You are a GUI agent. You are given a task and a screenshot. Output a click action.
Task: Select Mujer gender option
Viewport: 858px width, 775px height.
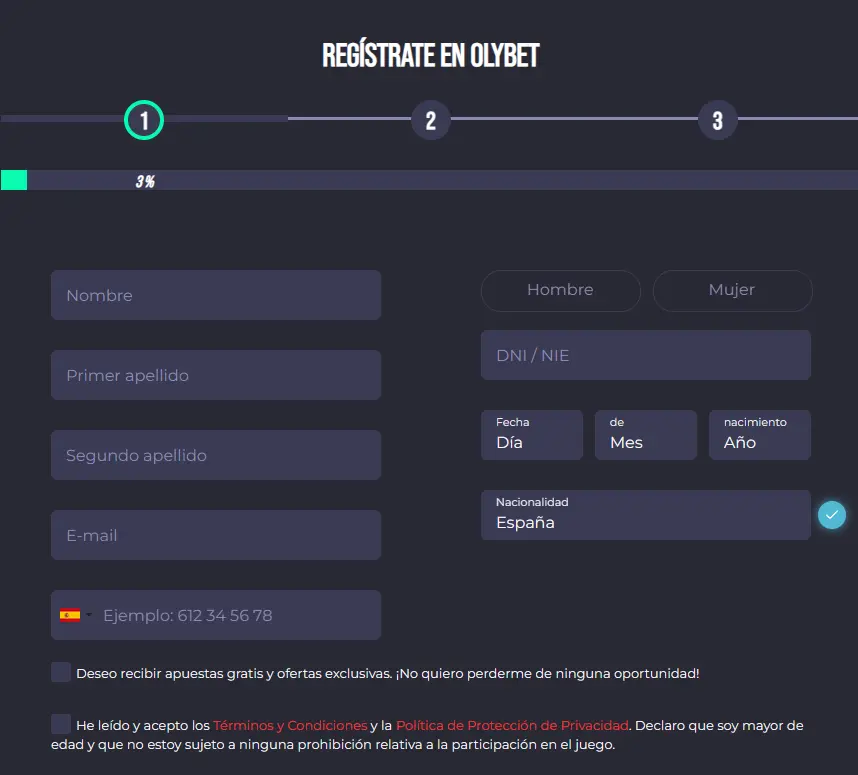click(x=732, y=291)
